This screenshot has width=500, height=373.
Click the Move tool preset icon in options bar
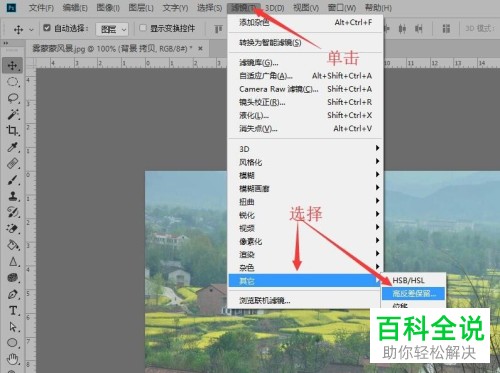click(x=18, y=29)
